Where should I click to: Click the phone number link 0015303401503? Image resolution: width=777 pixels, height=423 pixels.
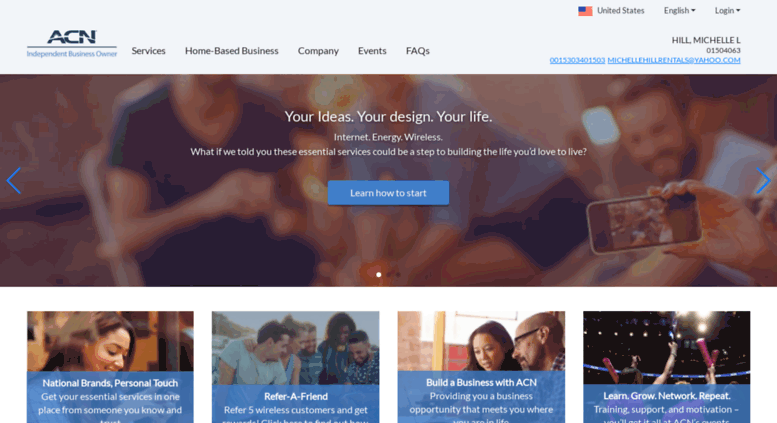pos(577,60)
